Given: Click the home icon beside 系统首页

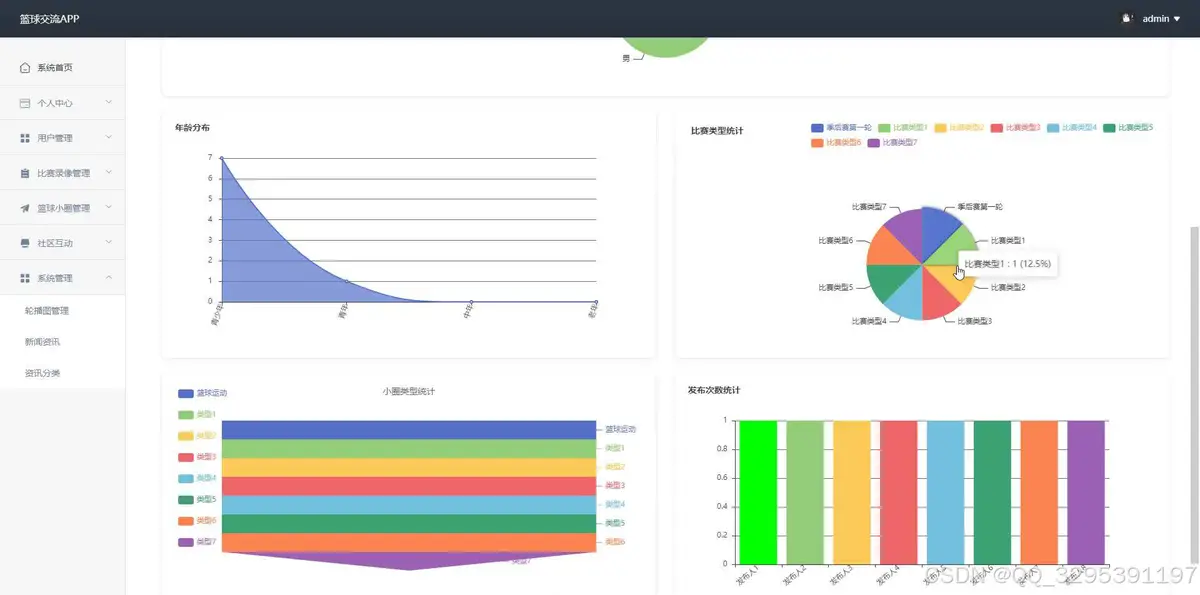Looking at the screenshot, I should 25,68.
